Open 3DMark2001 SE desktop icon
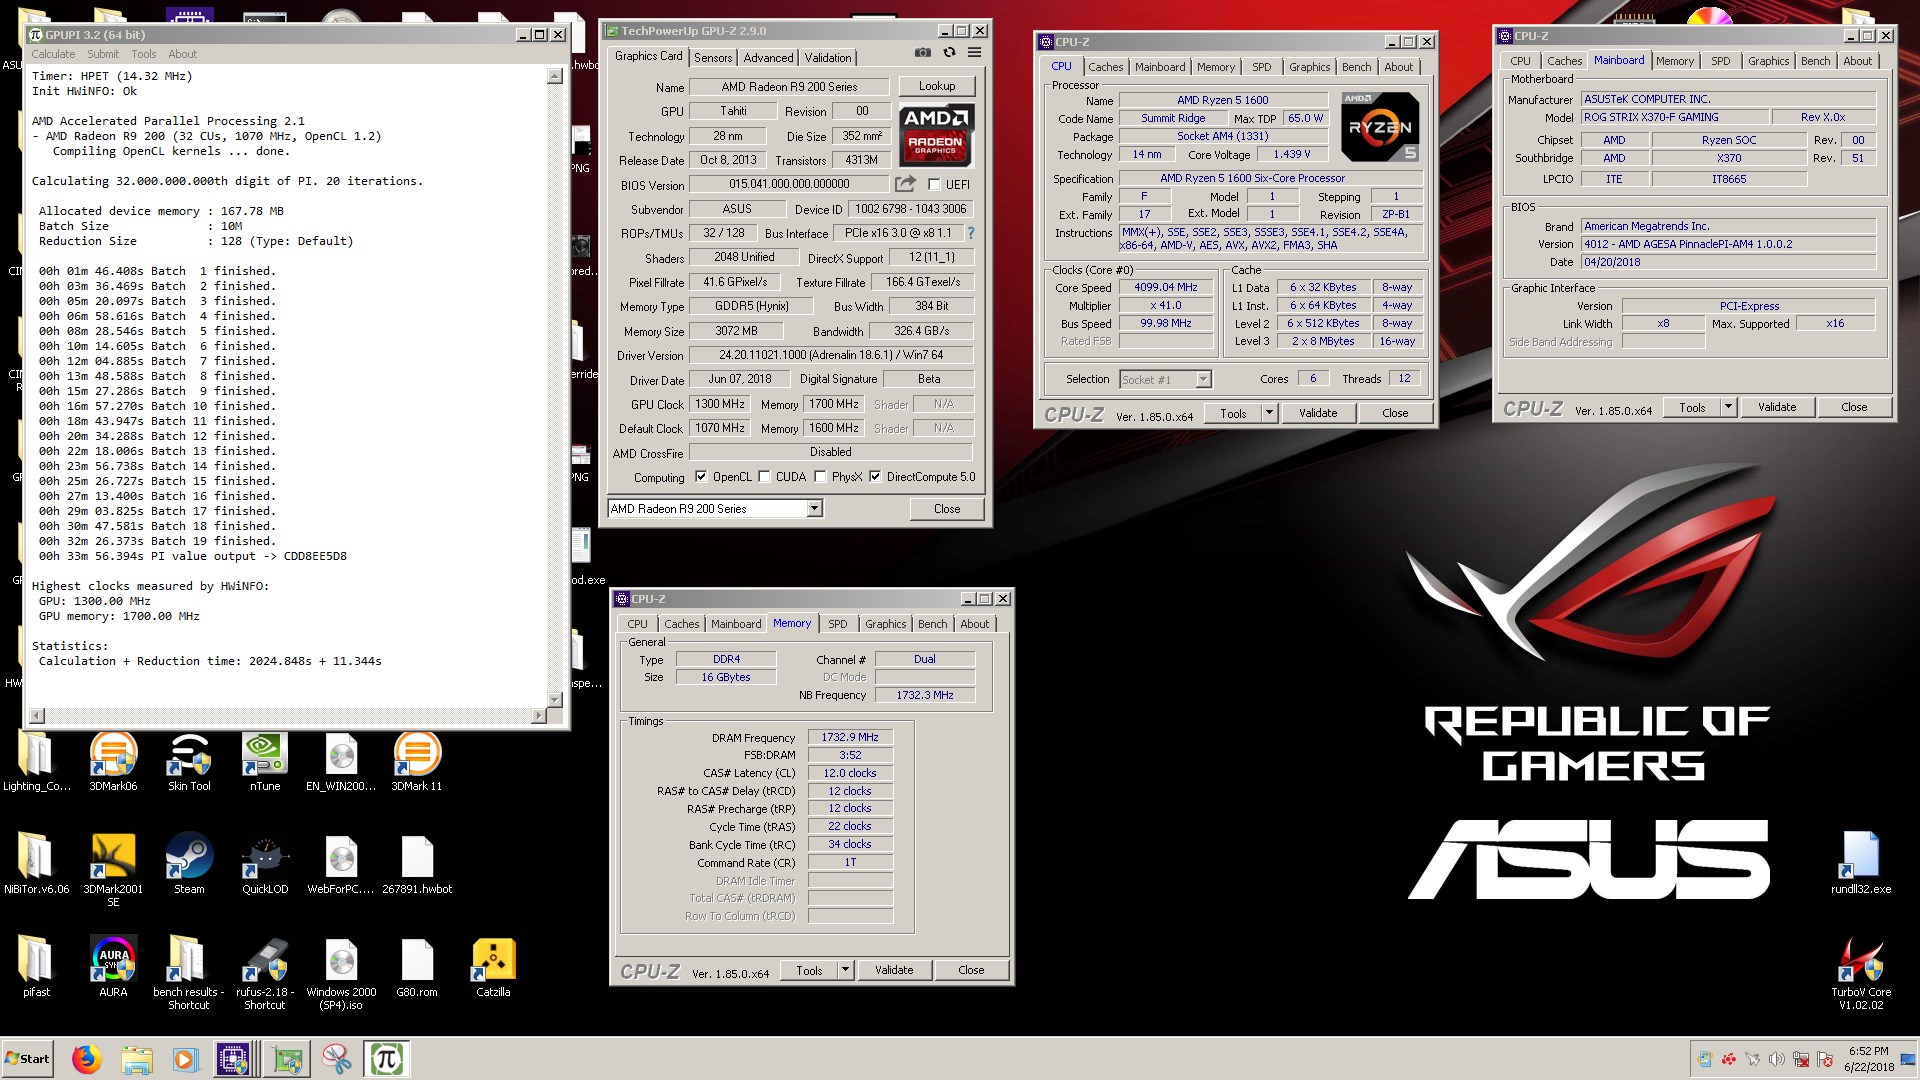Viewport: 1920px width, 1080px height. click(113, 869)
